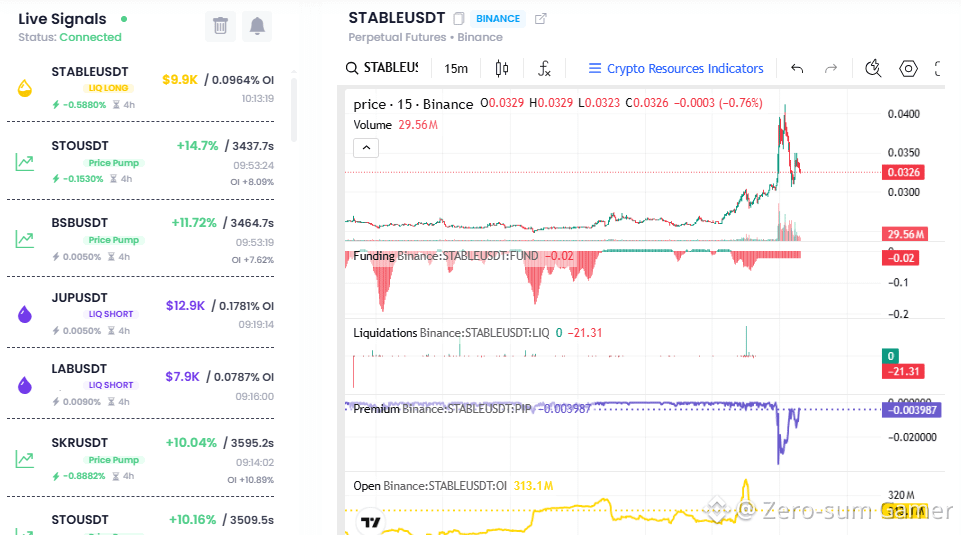The width and height of the screenshot is (961, 535).
Task: Select BSBUSDT Price Pump signal
Action: (x=140, y=240)
